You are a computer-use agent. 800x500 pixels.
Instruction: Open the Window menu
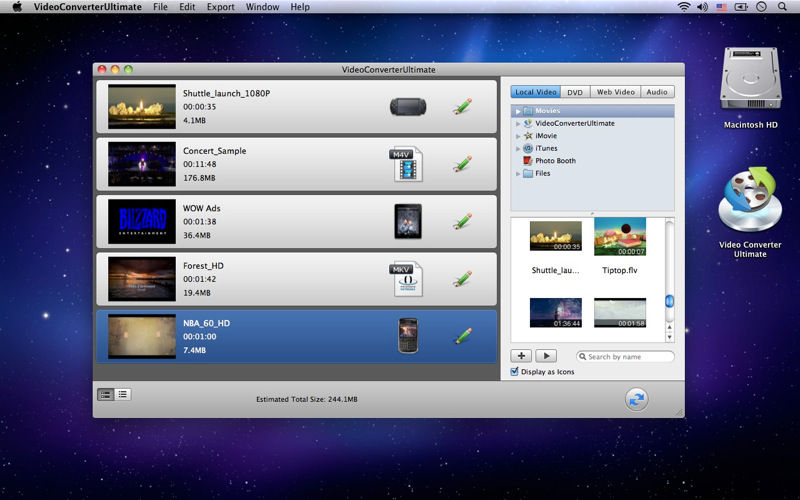tap(262, 7)
